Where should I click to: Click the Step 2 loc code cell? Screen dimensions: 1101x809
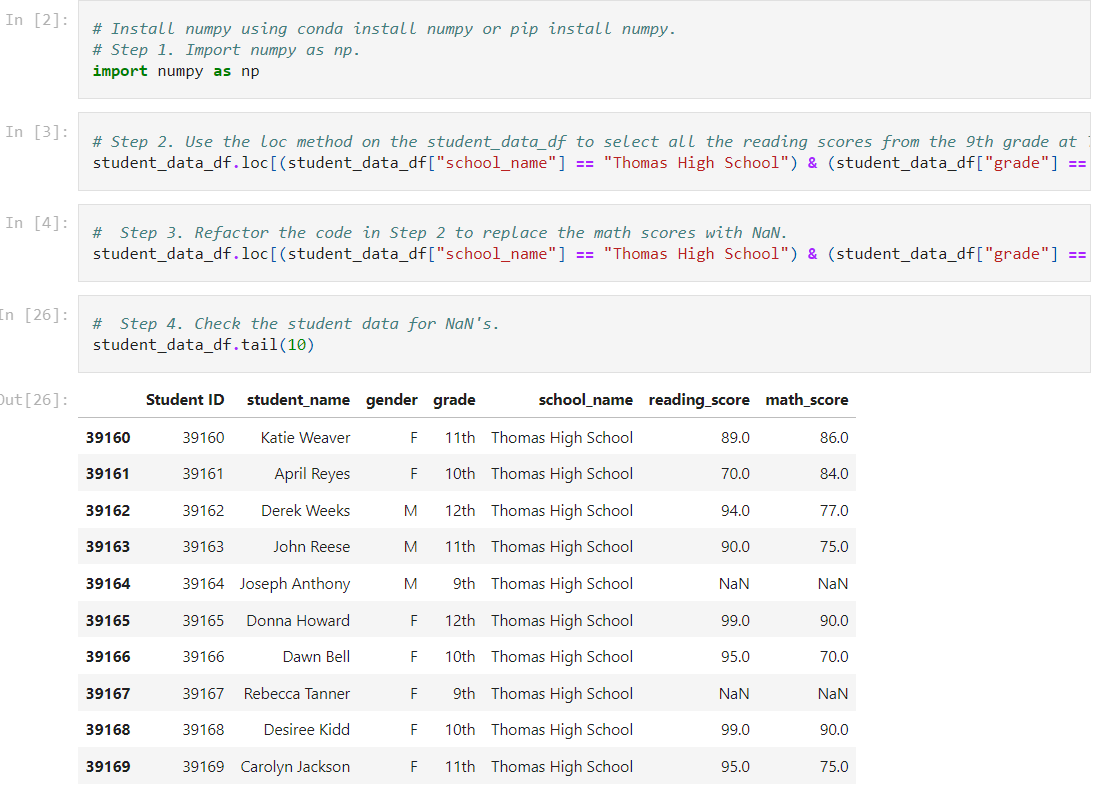pyautogui.click(x=584, y=152)
